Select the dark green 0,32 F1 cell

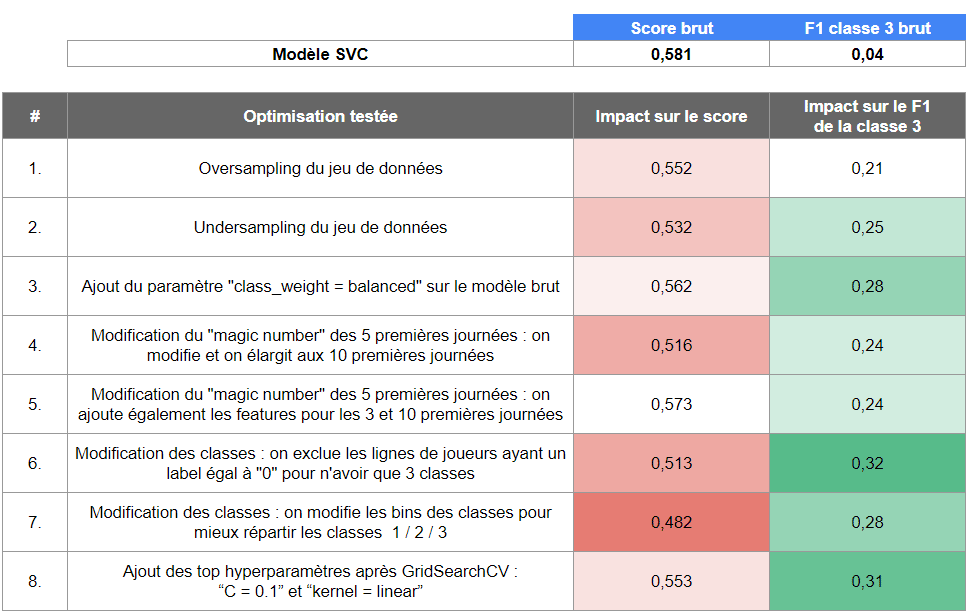click(867, 463)
